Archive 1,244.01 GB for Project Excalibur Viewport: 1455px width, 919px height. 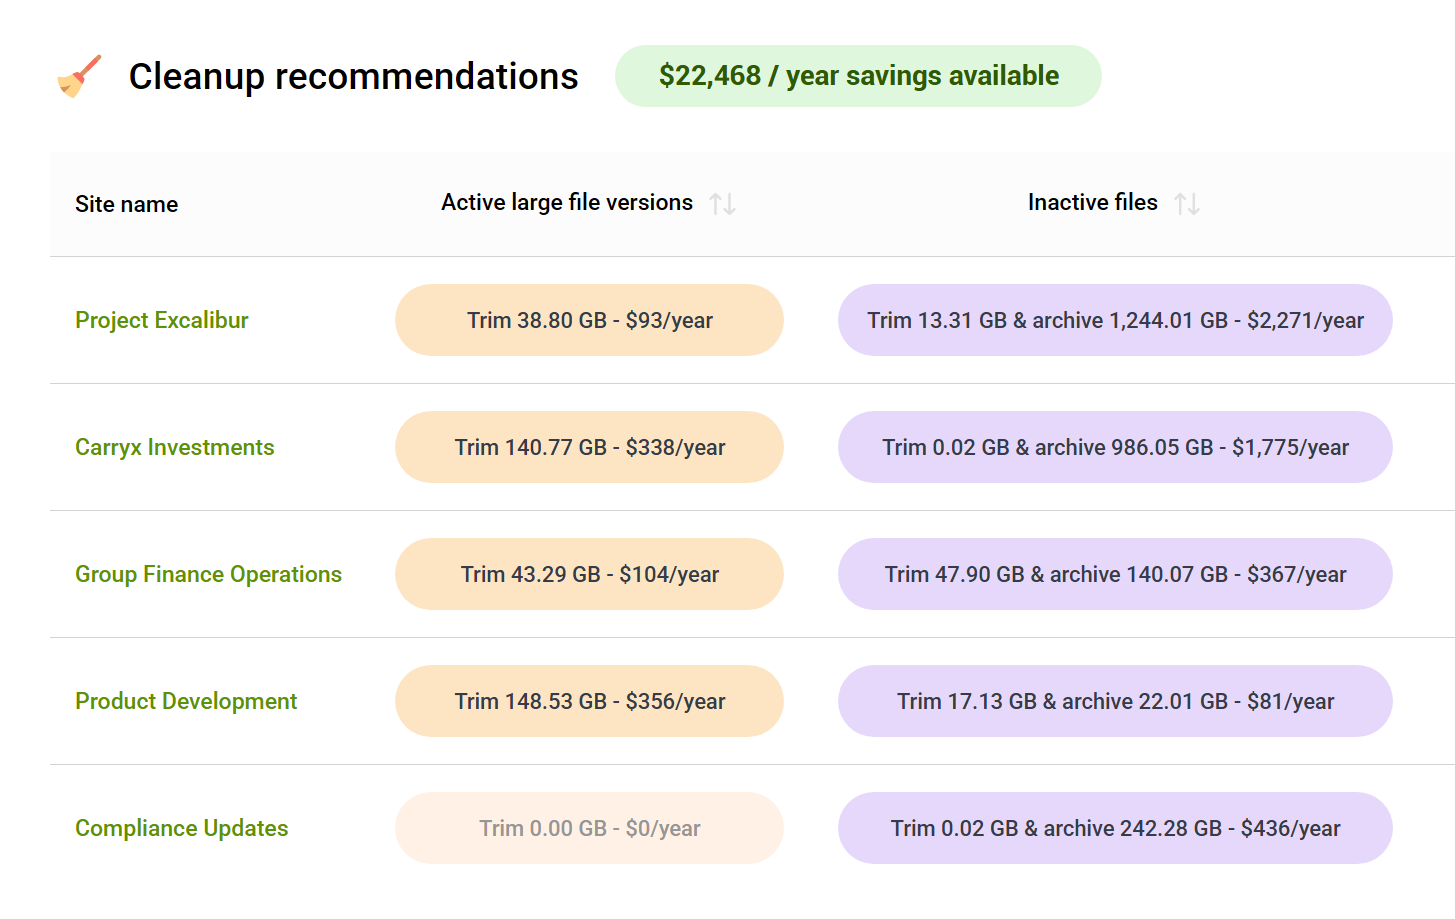[1115, 320]
